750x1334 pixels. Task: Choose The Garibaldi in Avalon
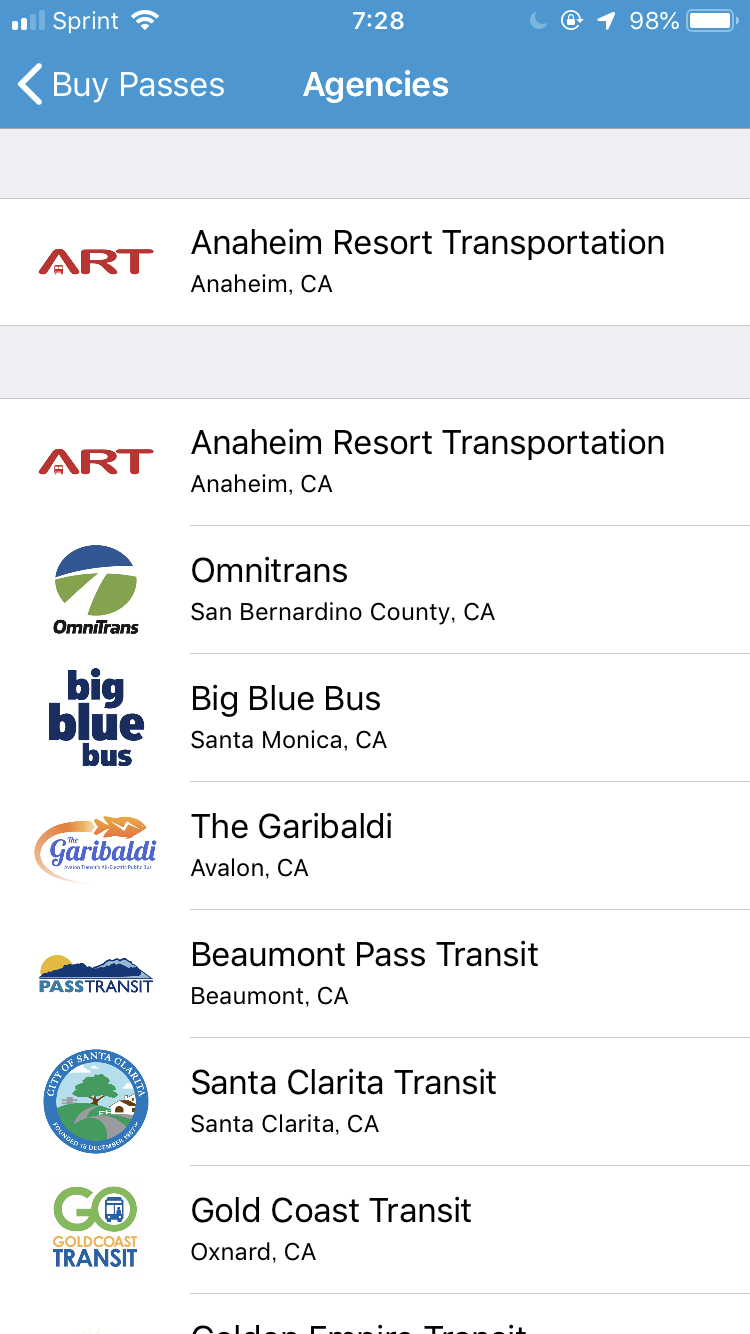(375, 846)
